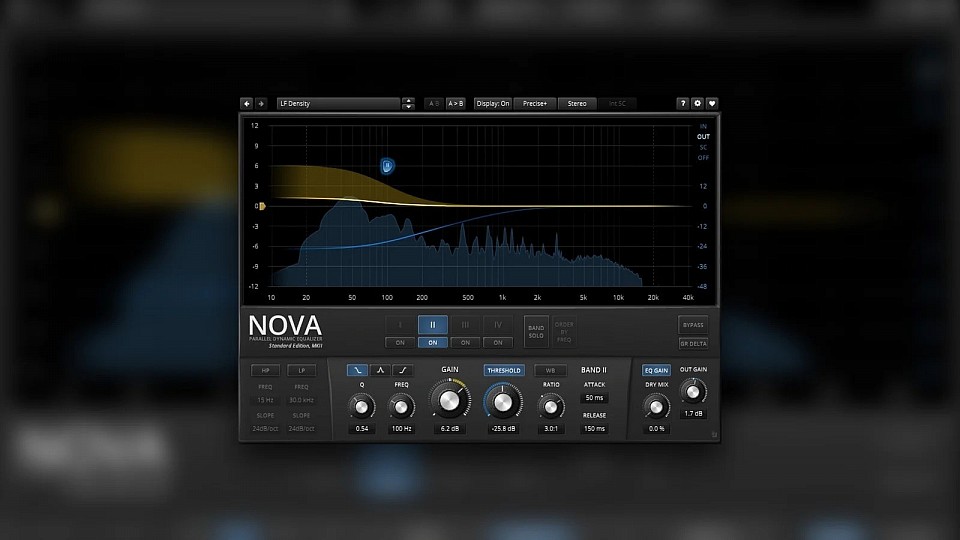Select the high shelf filter shape icon
The width and height of the screenshot is (960, 540).
coord(402,370)
